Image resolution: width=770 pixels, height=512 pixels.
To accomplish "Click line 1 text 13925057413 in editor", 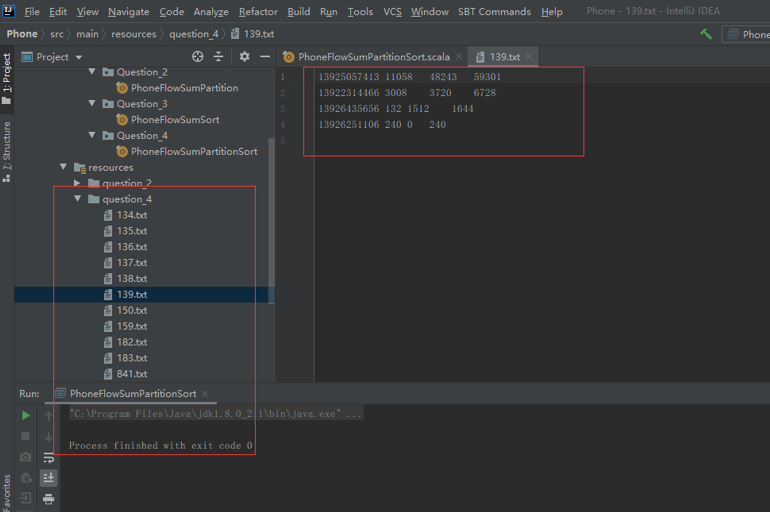I will pyautogui.click(x=349, y=77).
